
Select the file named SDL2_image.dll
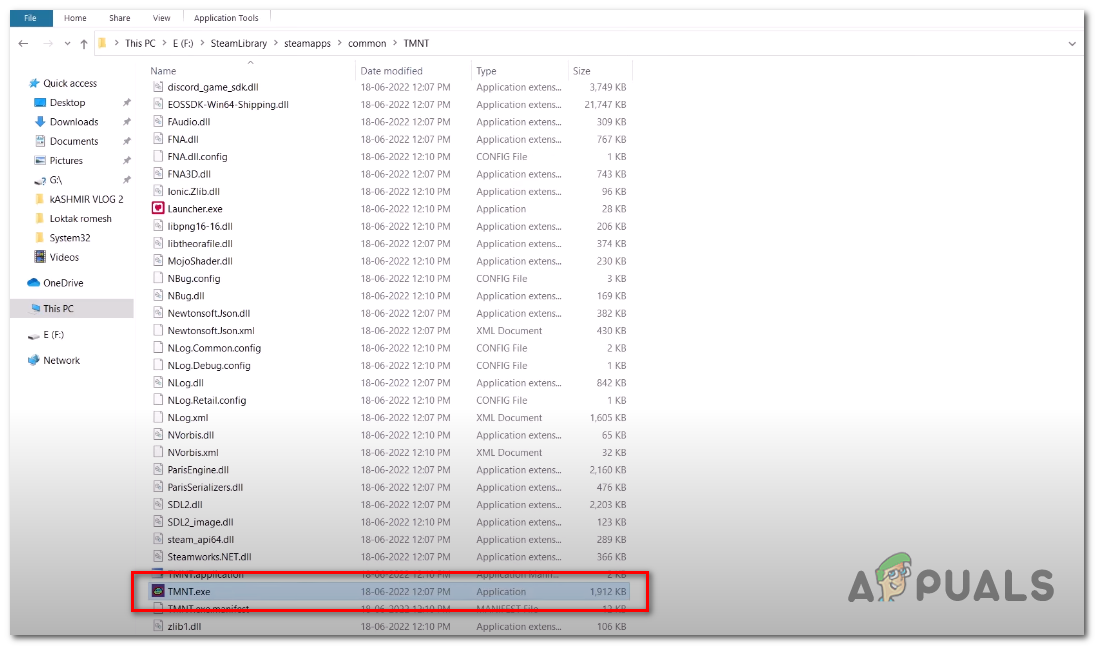(200, 522)
